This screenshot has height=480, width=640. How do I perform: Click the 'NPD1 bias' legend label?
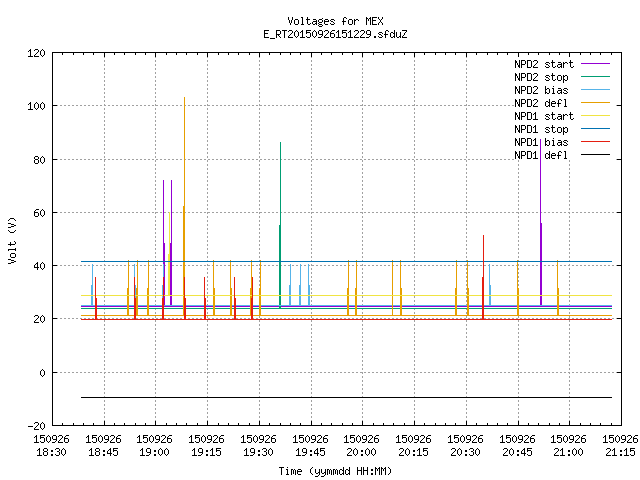541,142
